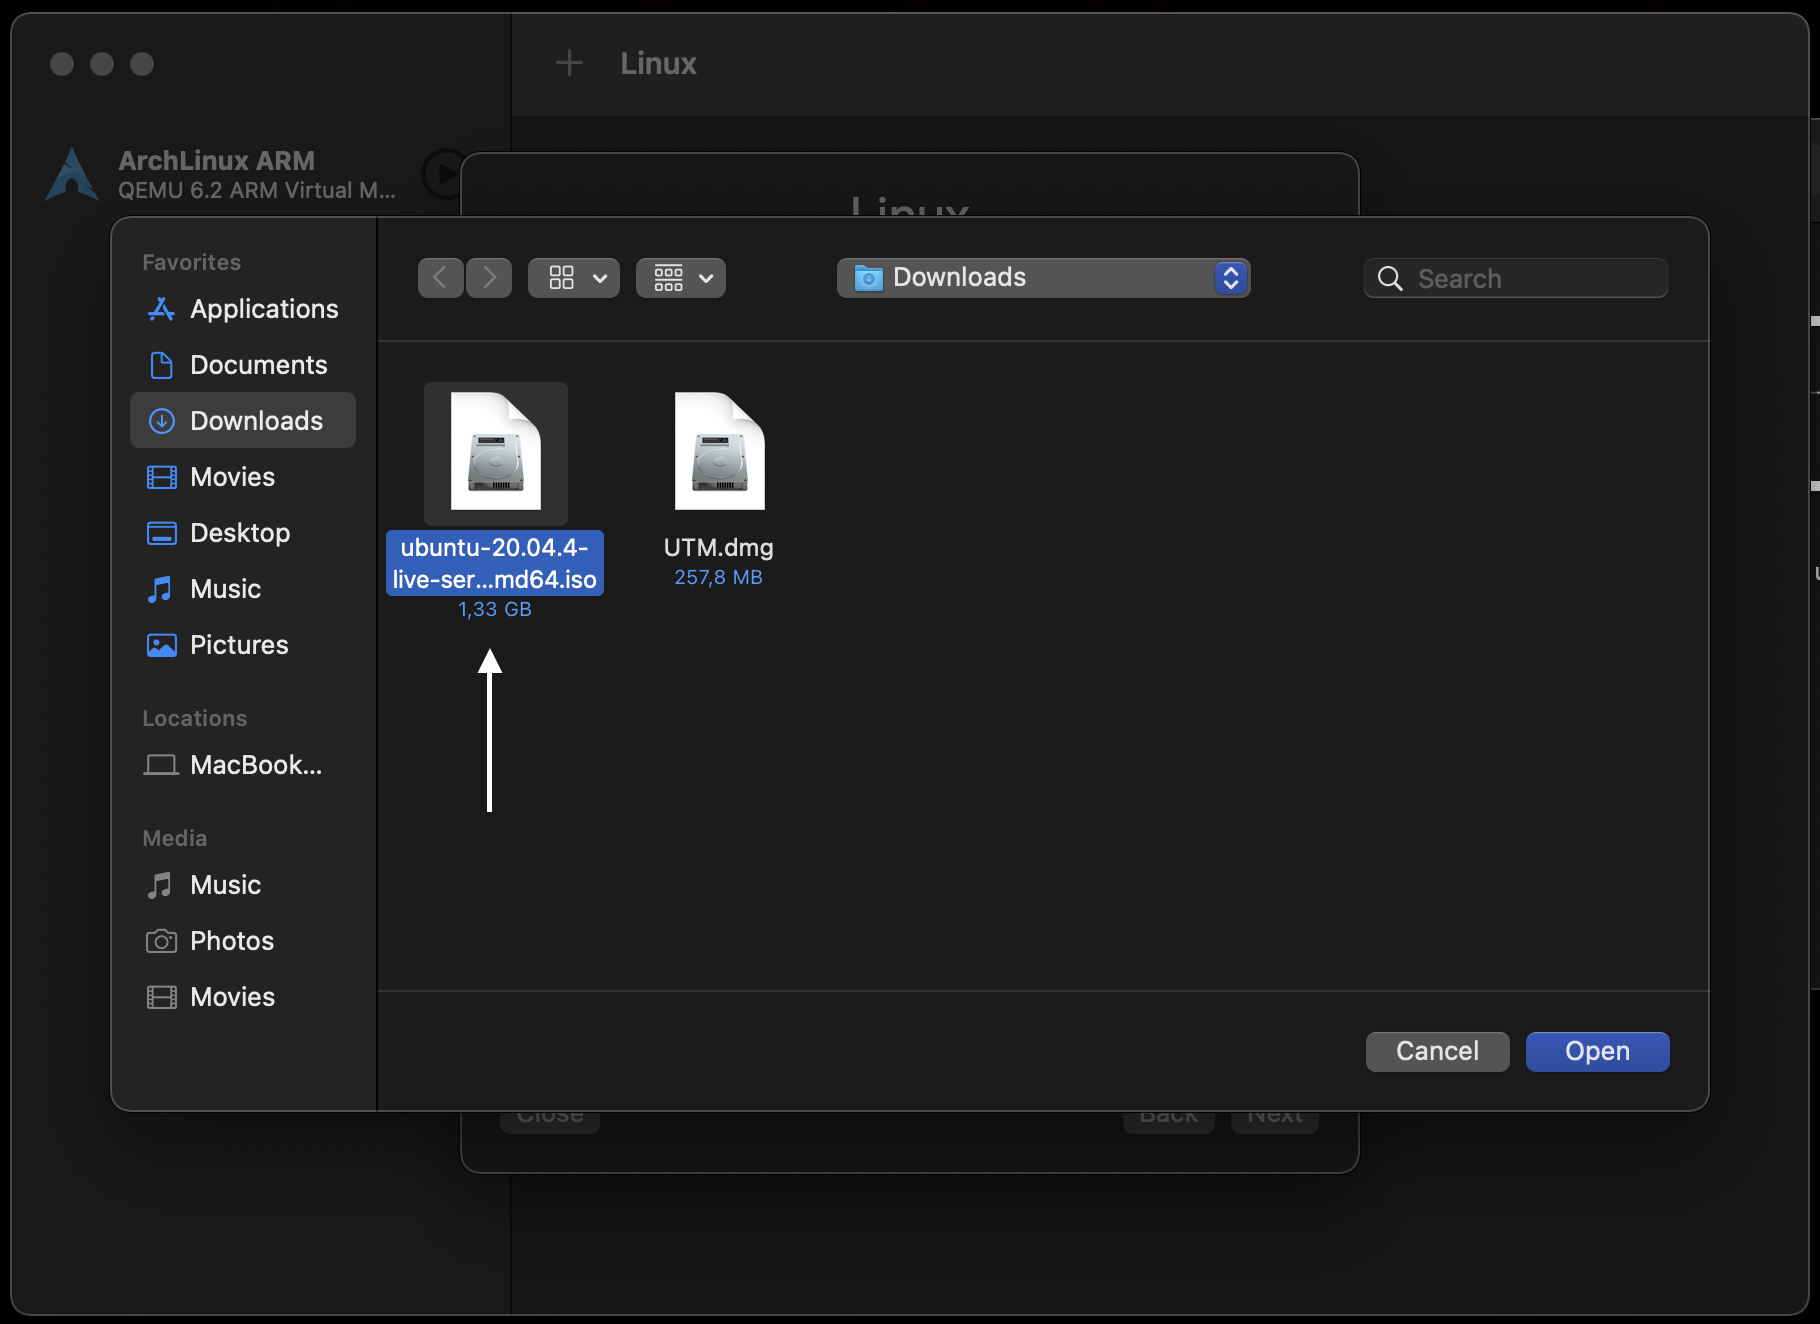
Task: Select the ubuntu-20.04.4 ISO file icon
Action: coord(495,453)
